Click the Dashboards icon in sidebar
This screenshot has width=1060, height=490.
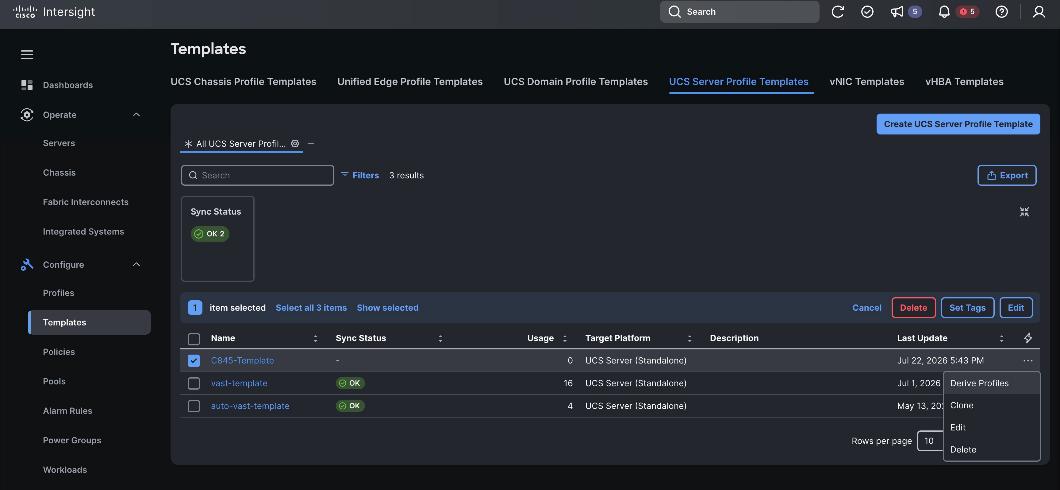click(27, 85)
